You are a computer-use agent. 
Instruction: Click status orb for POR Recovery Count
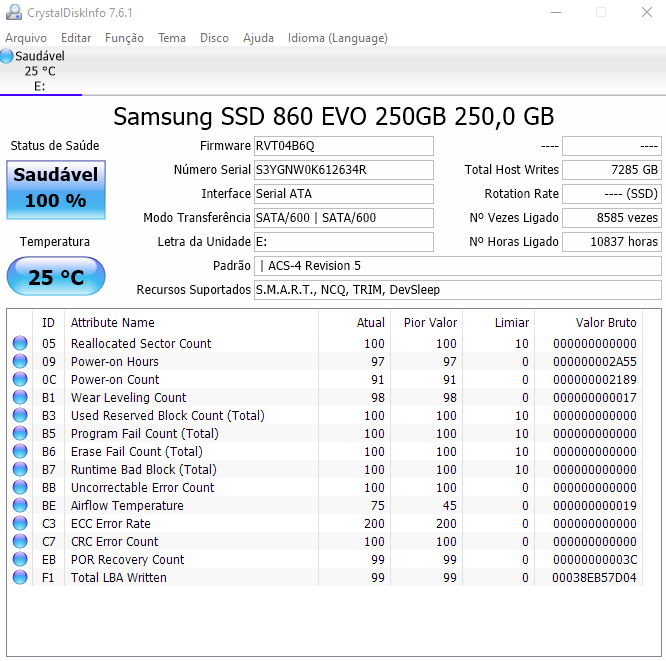coord(20,559)
